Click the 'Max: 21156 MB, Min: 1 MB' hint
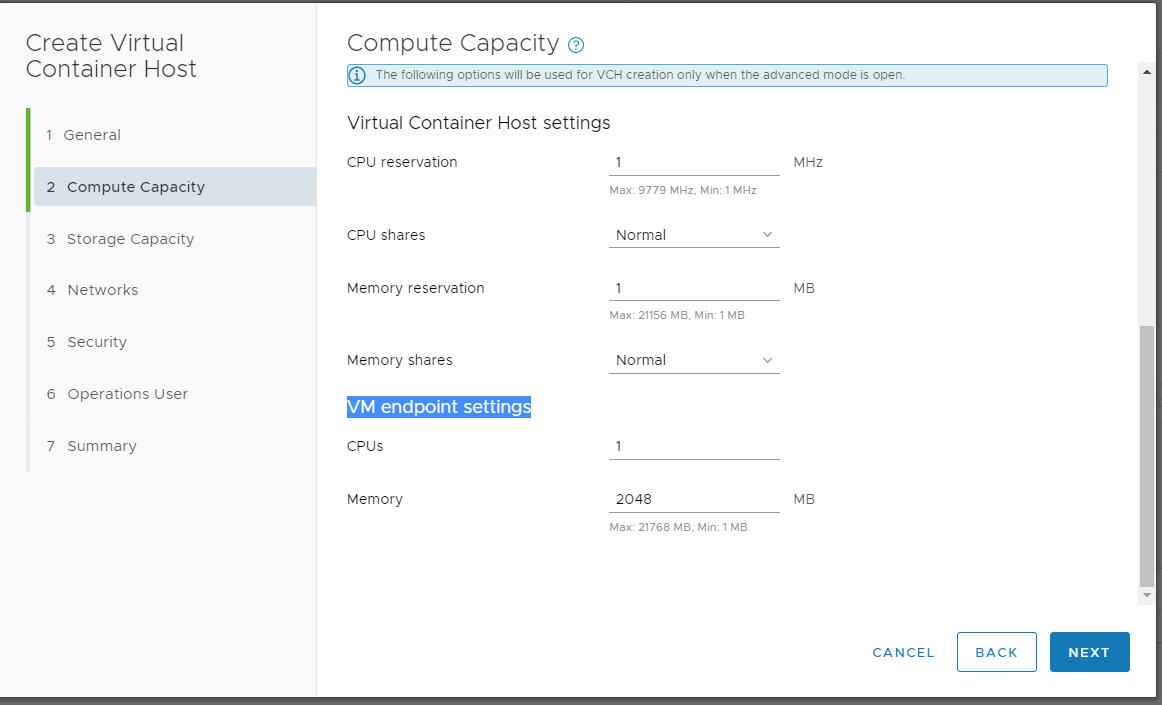The width and height of the screenshot is (1162, 705). click(x=677, y=315)
